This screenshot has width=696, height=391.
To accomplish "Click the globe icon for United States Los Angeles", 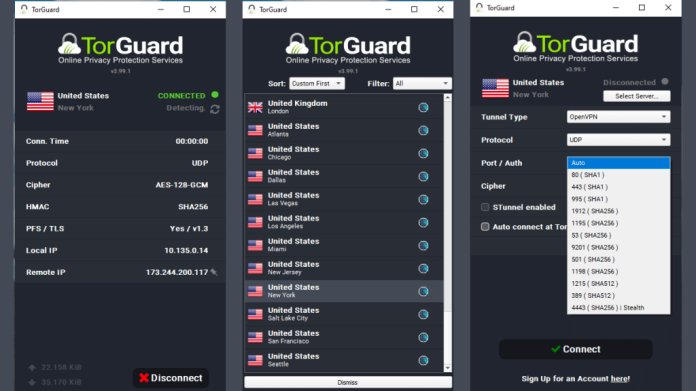I will (x=423, y=222).
